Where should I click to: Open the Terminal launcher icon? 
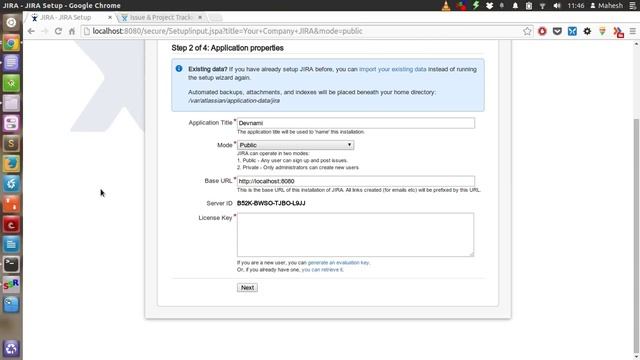pos(11,264)
